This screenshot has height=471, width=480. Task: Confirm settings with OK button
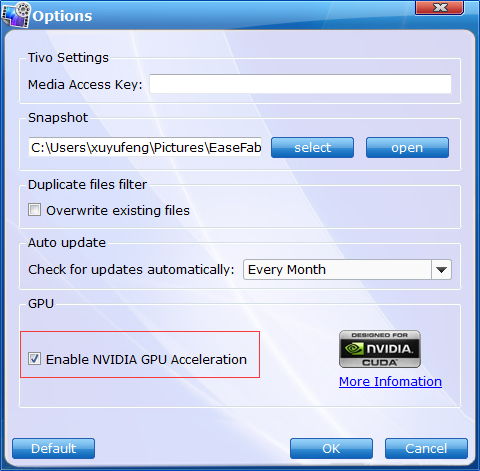(331, 448)
